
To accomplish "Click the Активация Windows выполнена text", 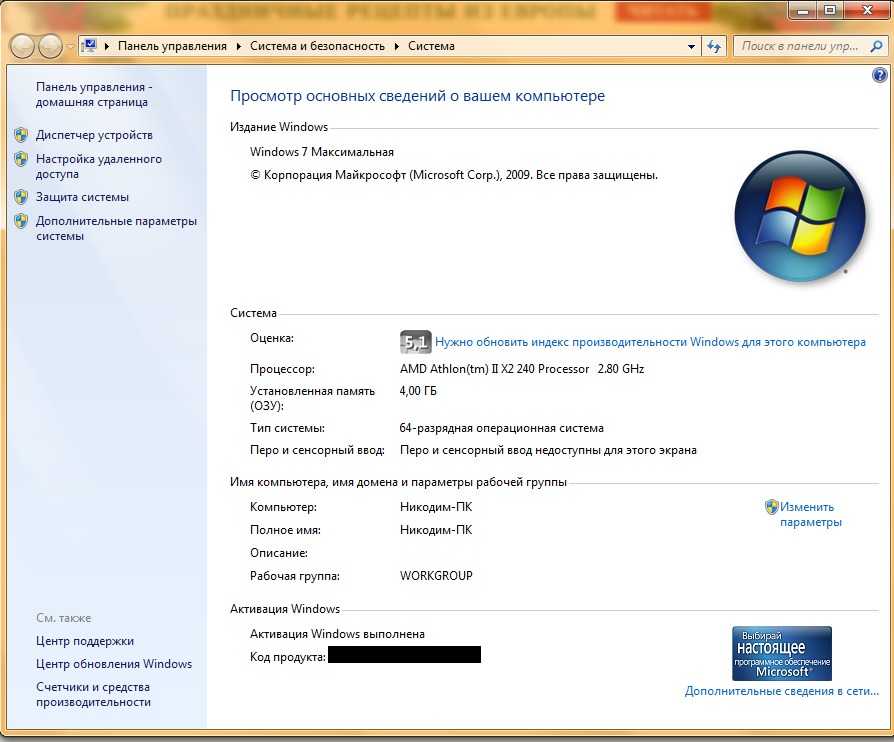I will [337, 634].
